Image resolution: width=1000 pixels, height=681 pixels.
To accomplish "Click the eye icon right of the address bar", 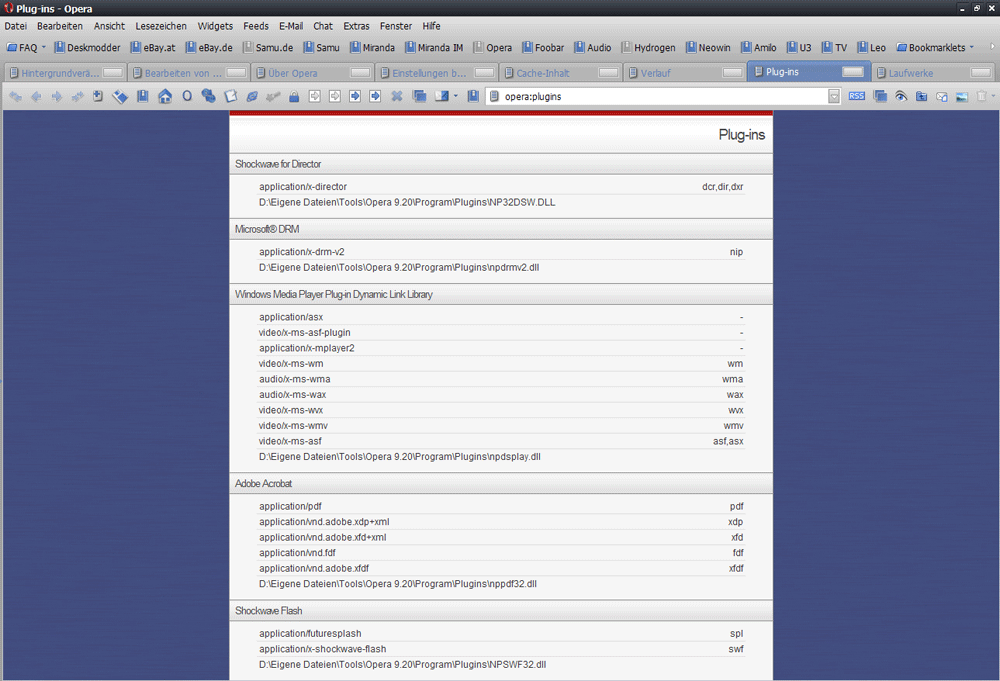I will point(901,96).
